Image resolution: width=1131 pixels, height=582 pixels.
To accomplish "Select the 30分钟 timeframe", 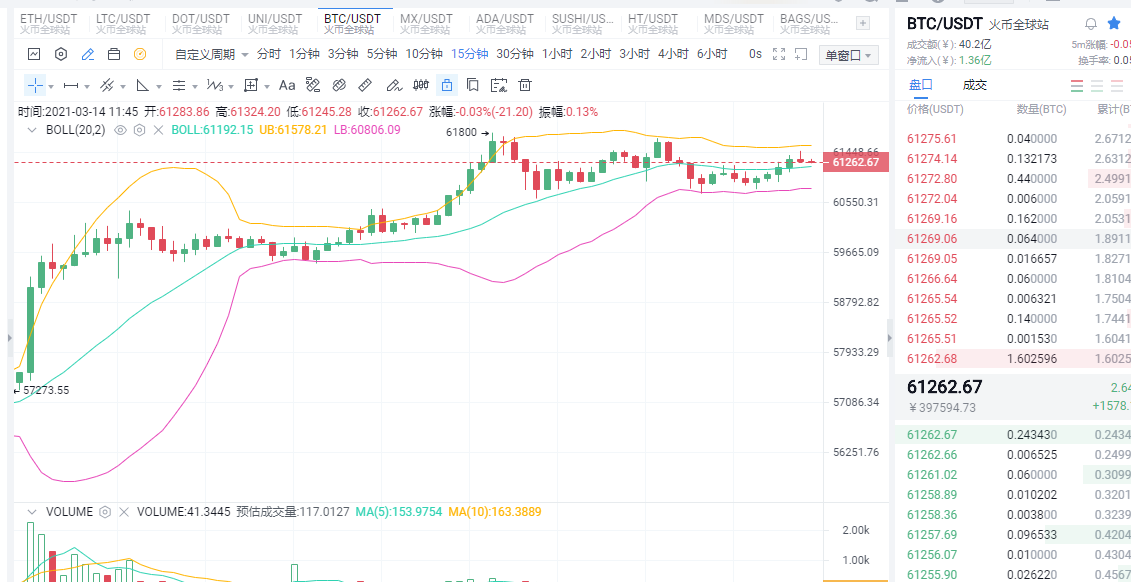I will 515,54.
